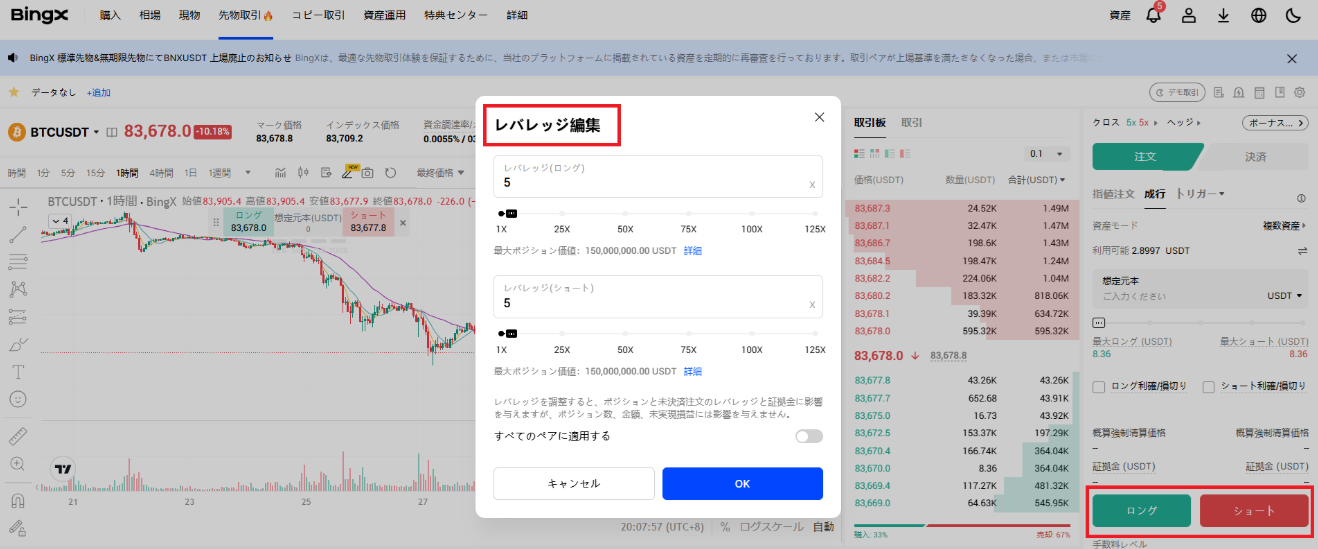Select the pattern drawing tool
Image resolution: width=1318 pixels, height=549 pixels.
[x=17, y=289]
